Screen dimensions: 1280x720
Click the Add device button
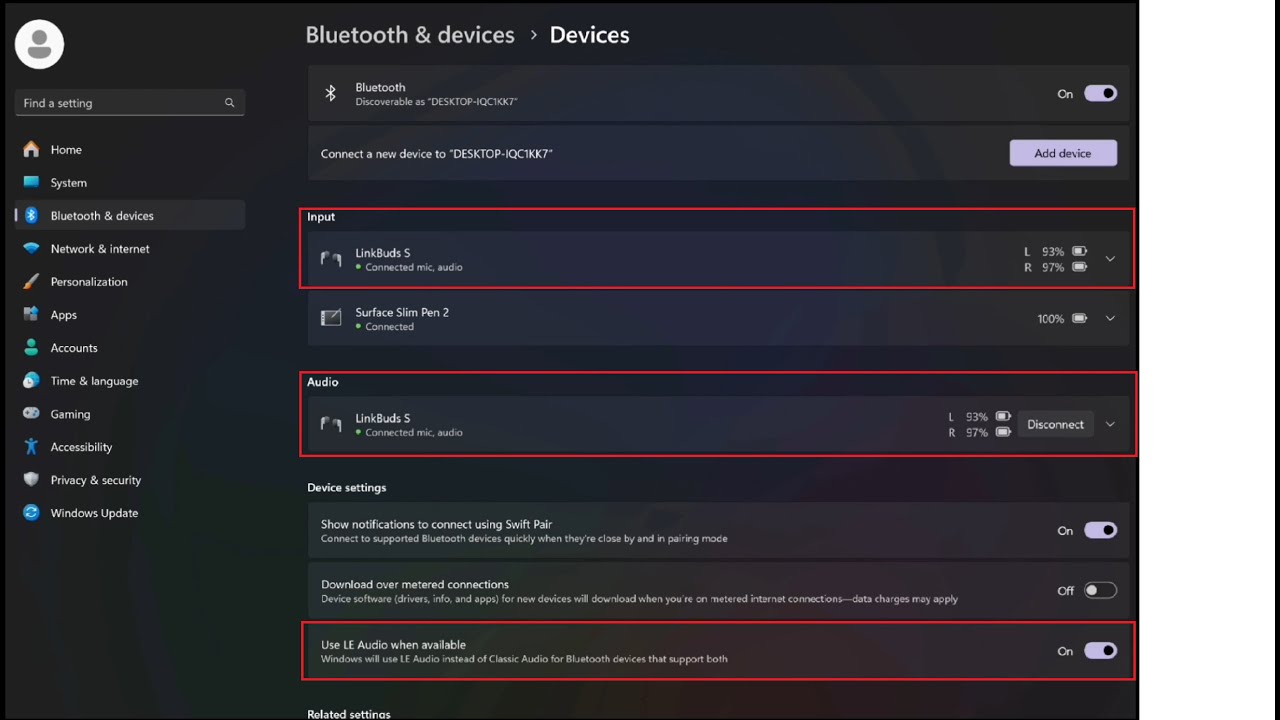tap(1063, 153)
